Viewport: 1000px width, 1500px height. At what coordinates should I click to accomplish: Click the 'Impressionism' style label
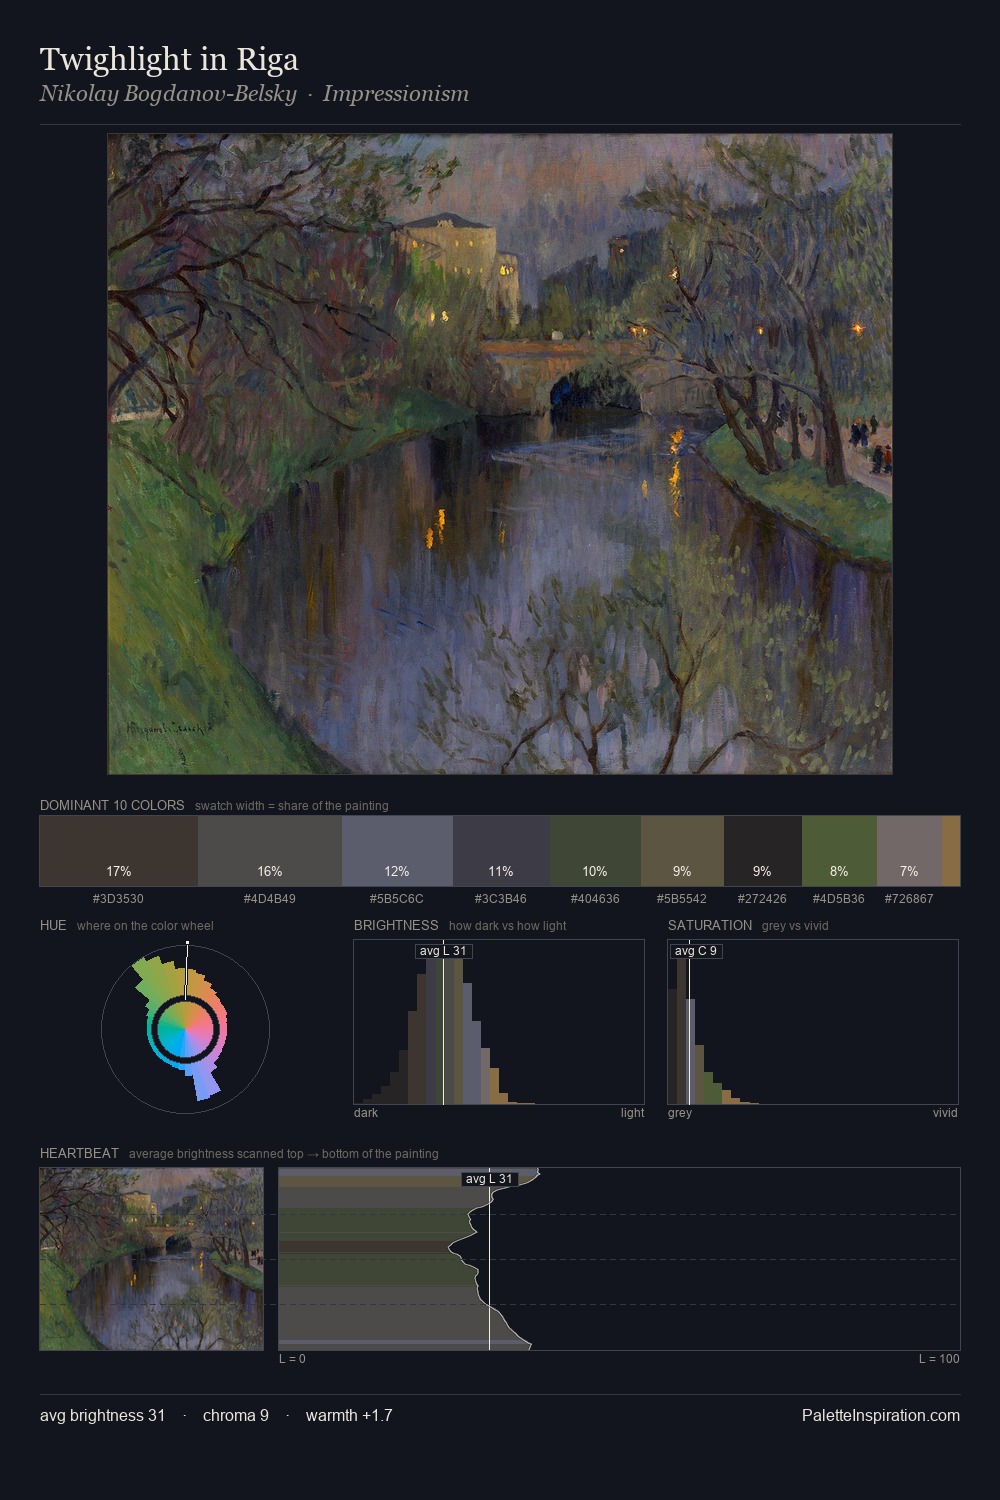click(x=396, y=94)
